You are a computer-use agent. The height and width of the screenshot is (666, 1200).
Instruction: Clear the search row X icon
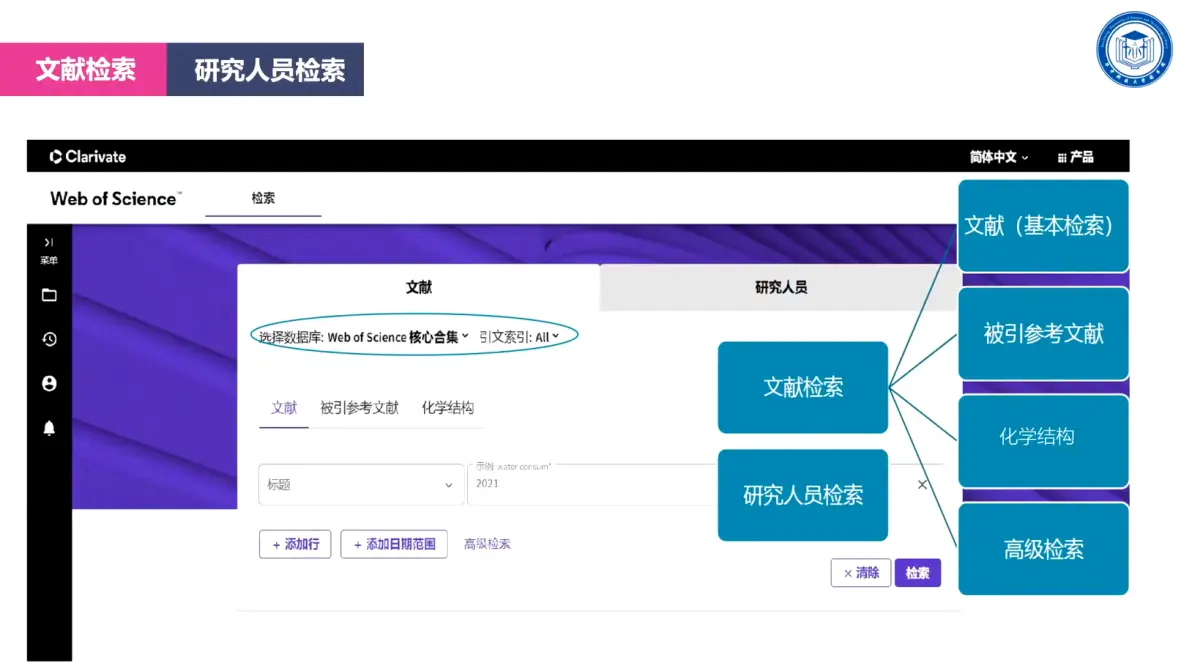(x=922, y=484)
